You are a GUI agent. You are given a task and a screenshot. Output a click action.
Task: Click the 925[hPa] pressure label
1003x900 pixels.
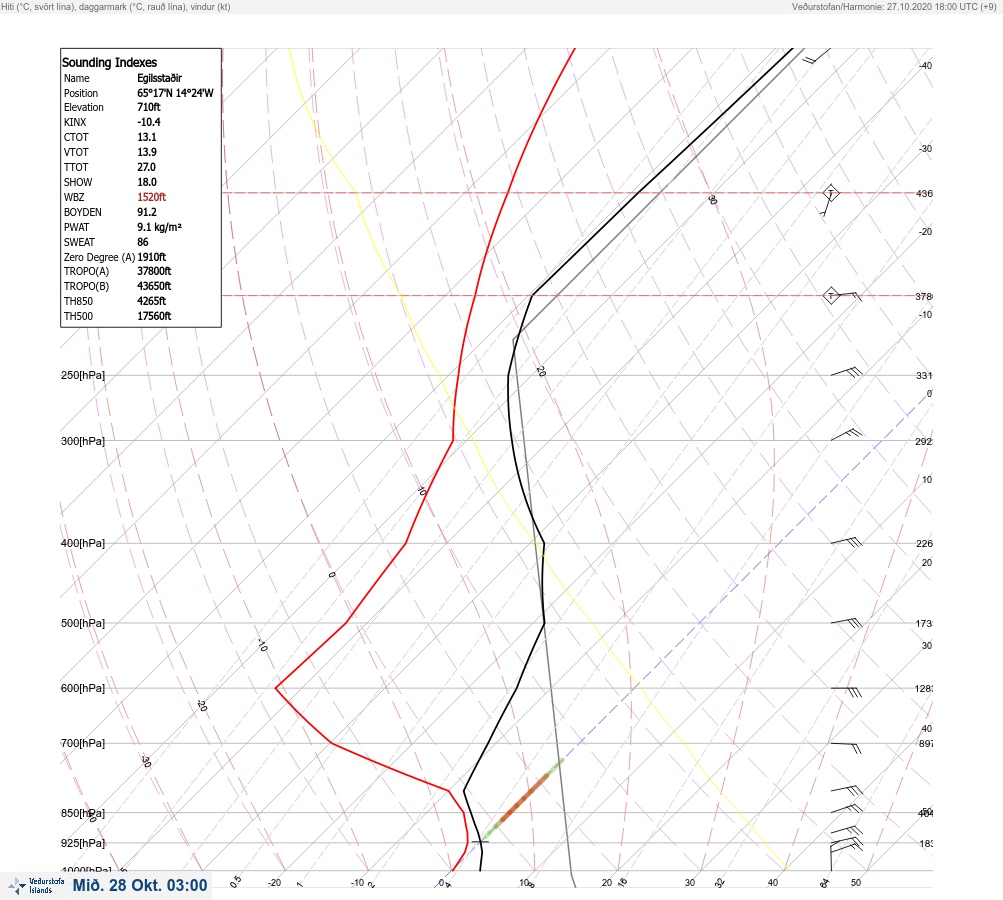click(x=83, y=843)
